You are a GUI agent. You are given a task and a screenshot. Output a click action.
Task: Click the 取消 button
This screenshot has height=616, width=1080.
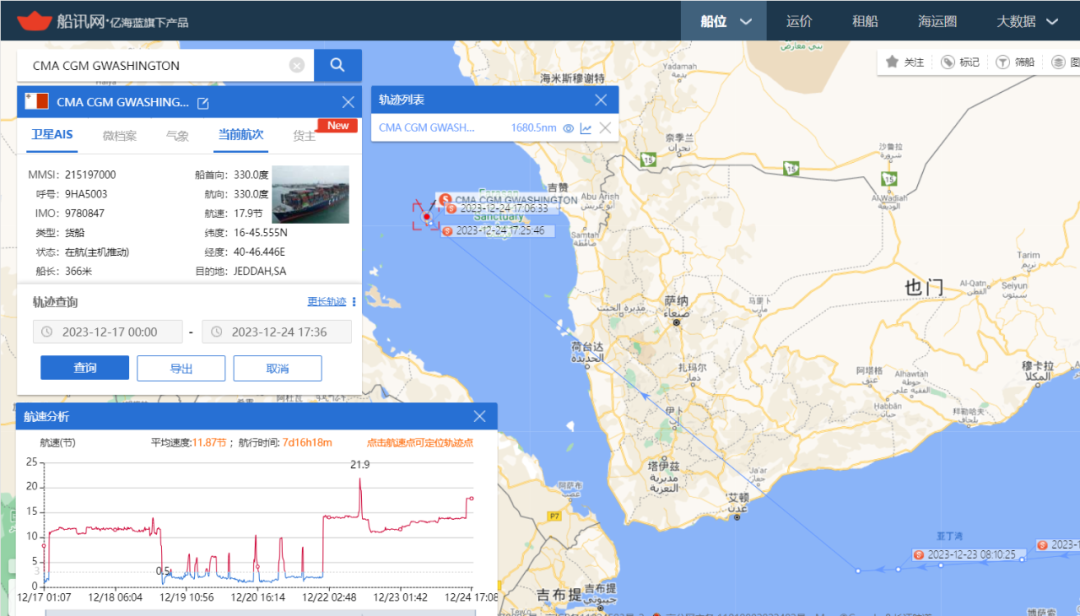(278, 368)
